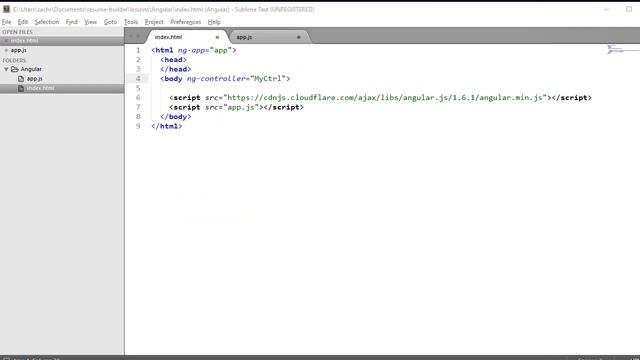640x360 pixels.
Task: Click index.html file icon in folder tree
Action: pyautogui.click(x=21, y=88)
